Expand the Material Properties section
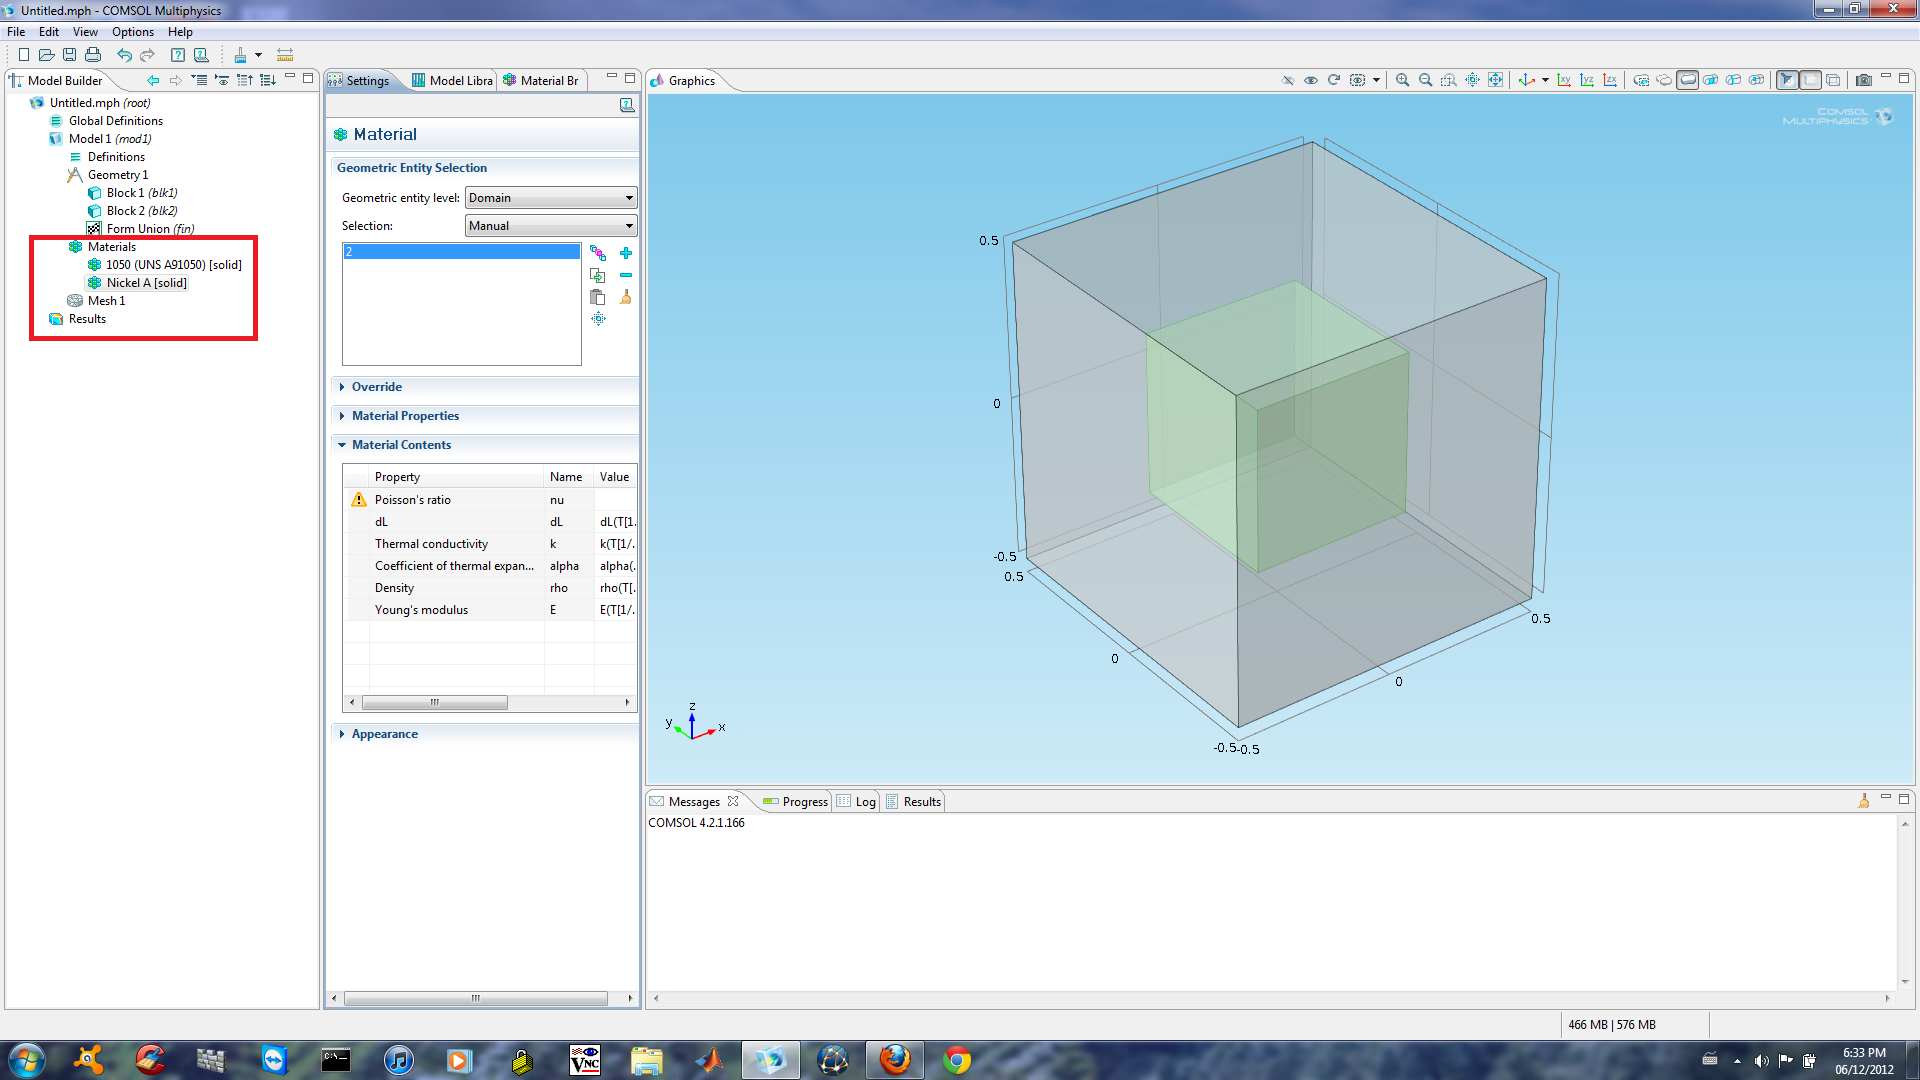 405,416
